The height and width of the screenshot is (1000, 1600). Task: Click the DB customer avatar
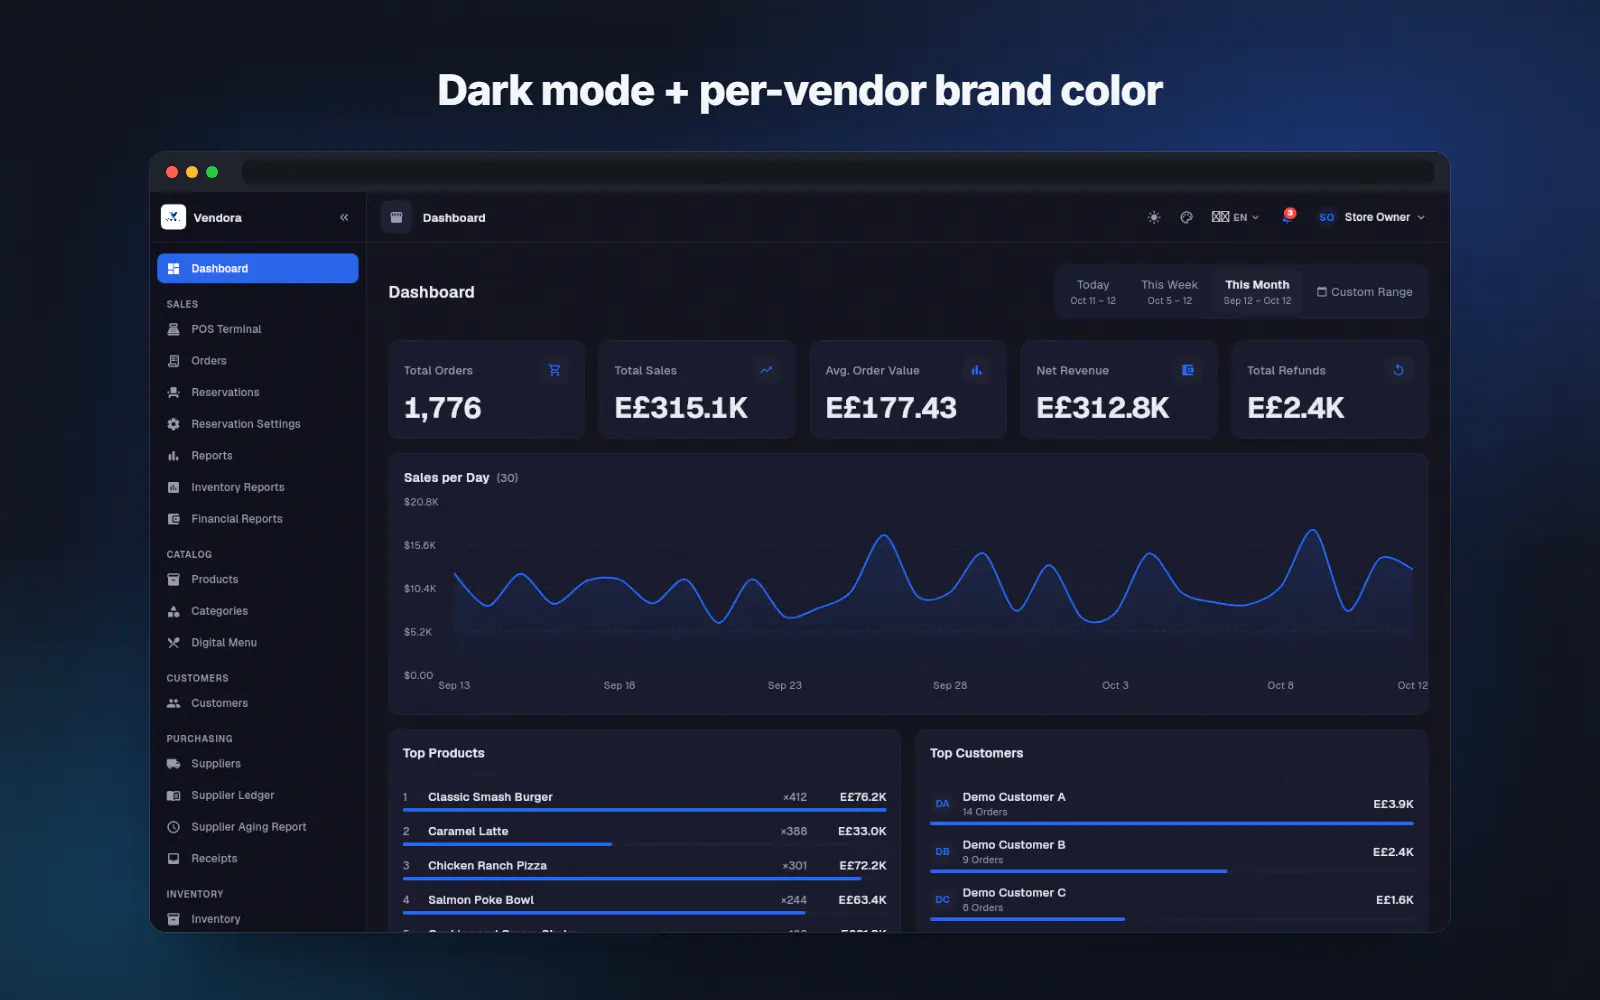[942, 852]
